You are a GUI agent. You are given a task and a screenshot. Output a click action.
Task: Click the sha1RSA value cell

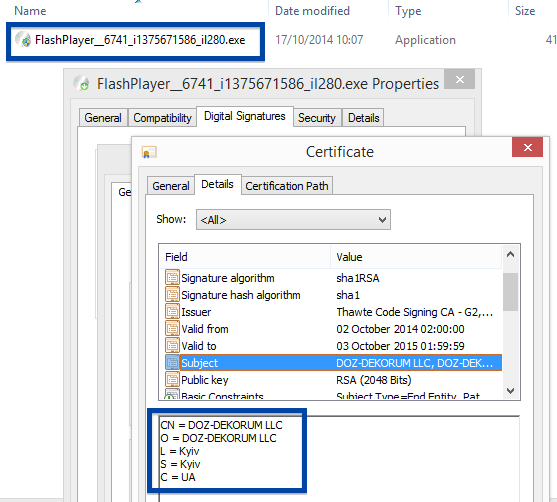(358, 278)
